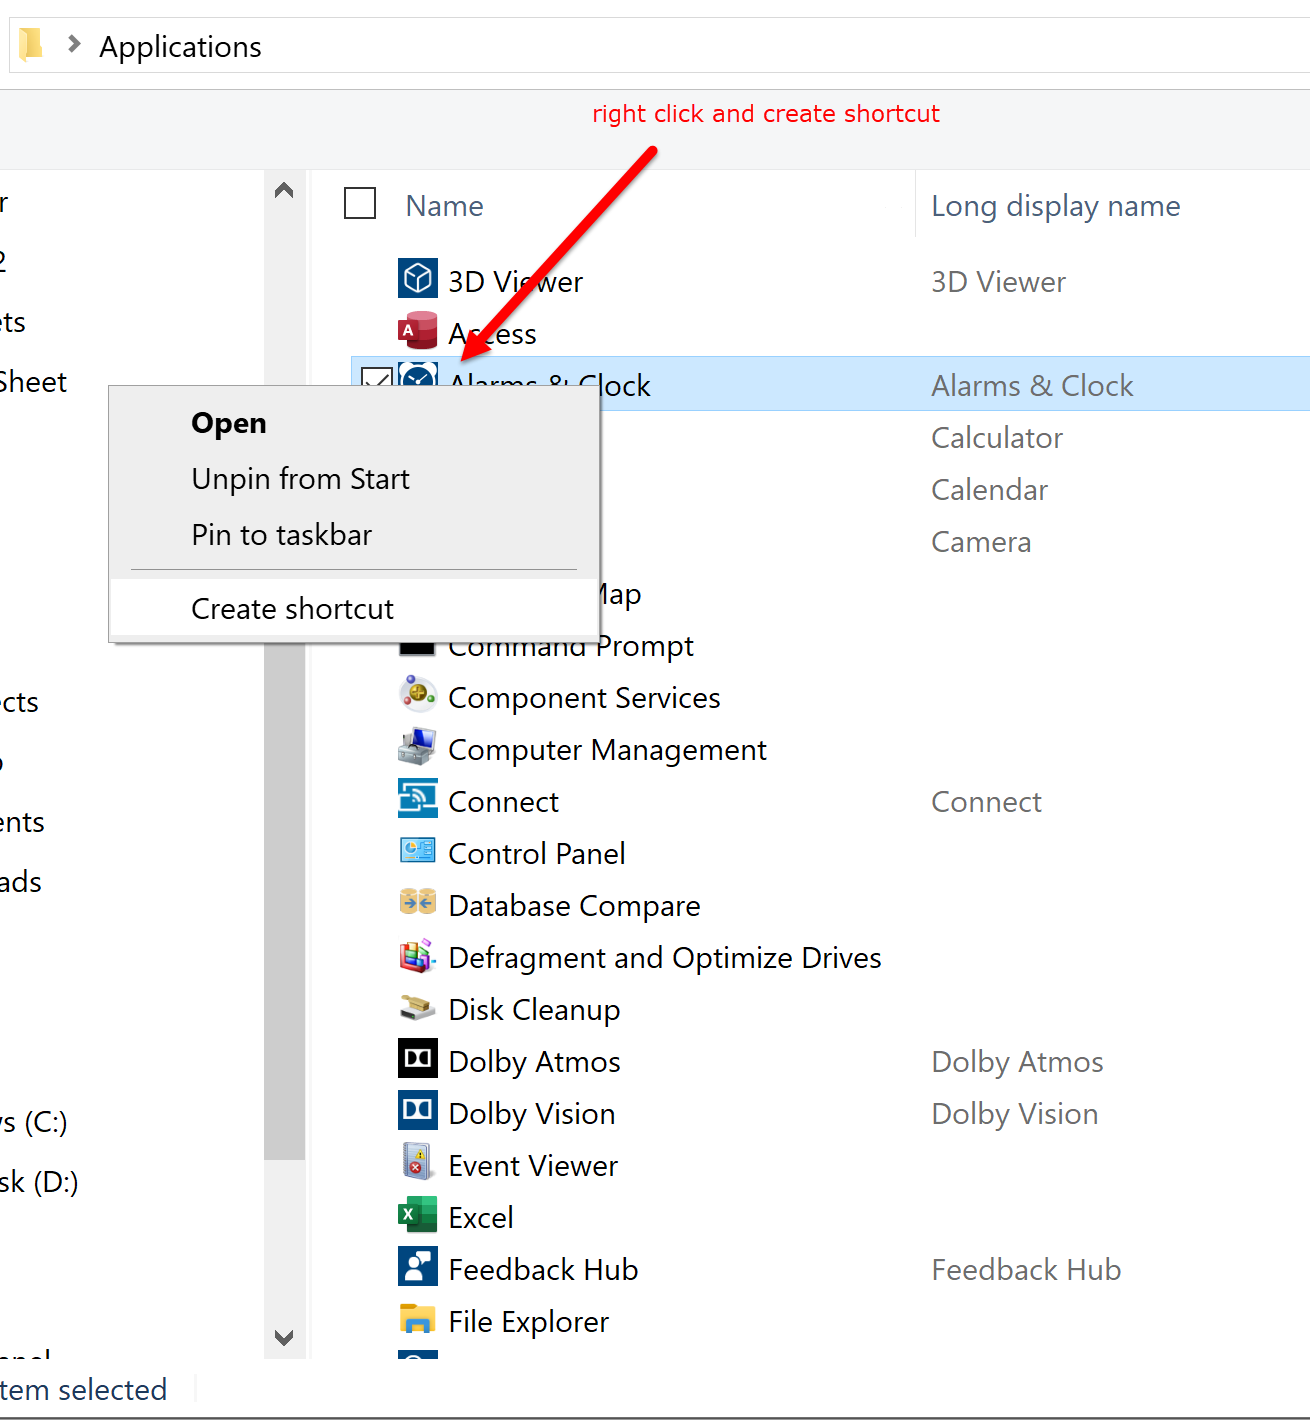Open the Event Viewer icon
Viewport: 1310px width, 1420px height.
[x=417, y=1163]
